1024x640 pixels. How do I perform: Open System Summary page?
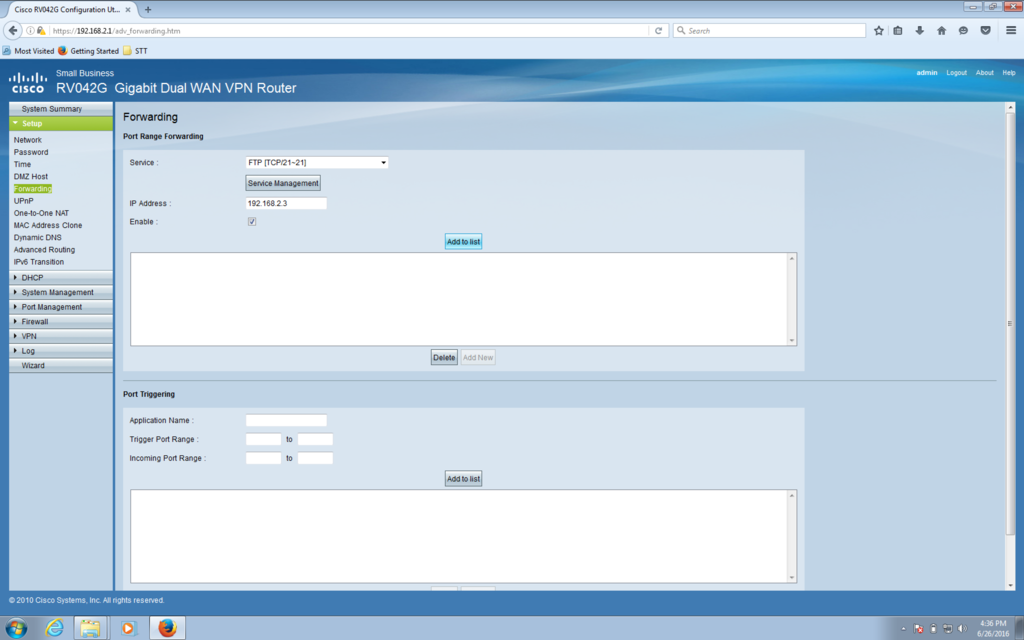pyautogui.click(x=61, y=108)
